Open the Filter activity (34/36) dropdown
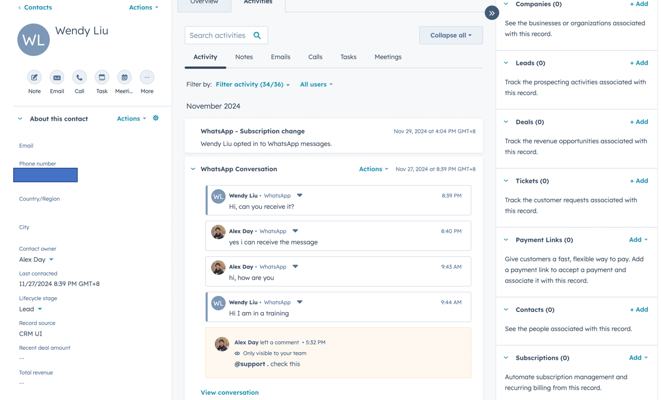Viewport: 661px width, 400px height. (253, 84)
